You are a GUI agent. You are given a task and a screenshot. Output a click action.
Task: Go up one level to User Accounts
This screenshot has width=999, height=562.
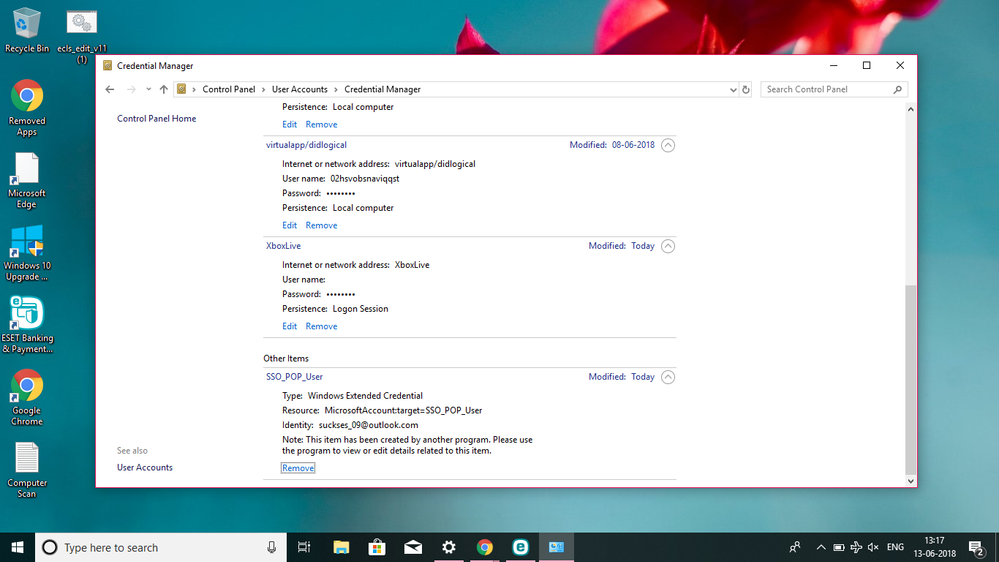pos(164,89)
